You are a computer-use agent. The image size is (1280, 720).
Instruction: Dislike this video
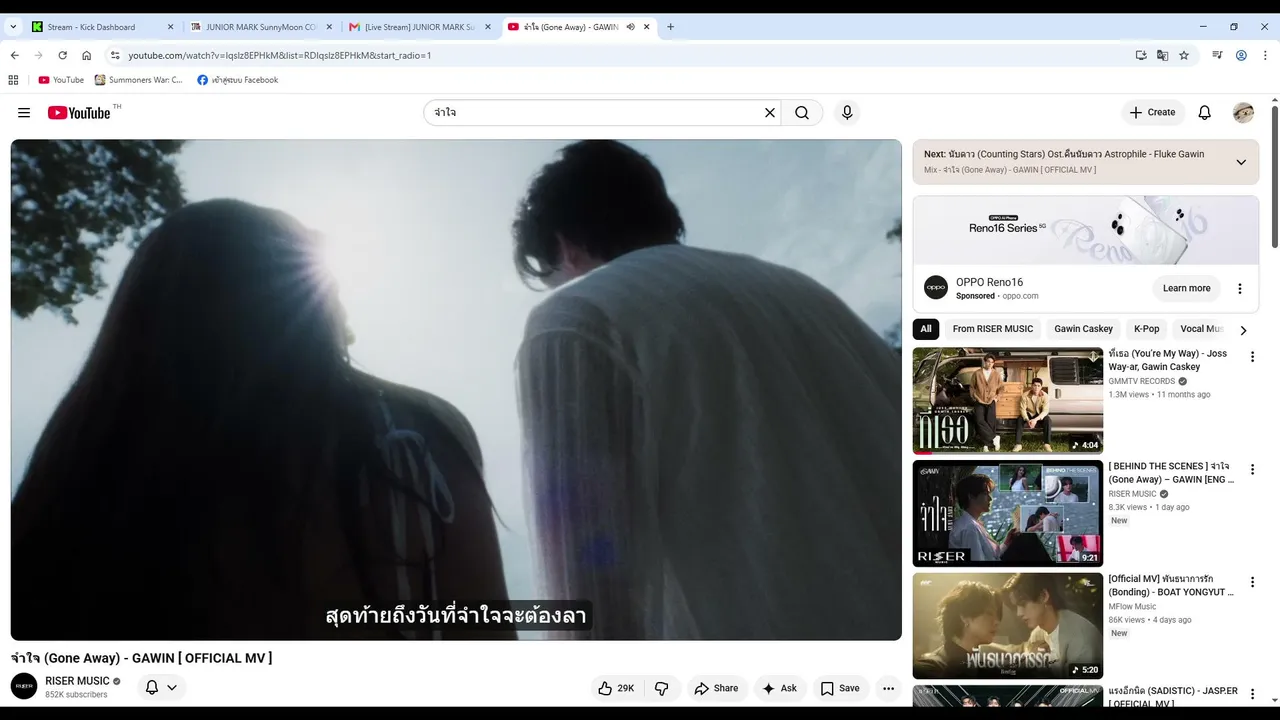tap(661, 688)
